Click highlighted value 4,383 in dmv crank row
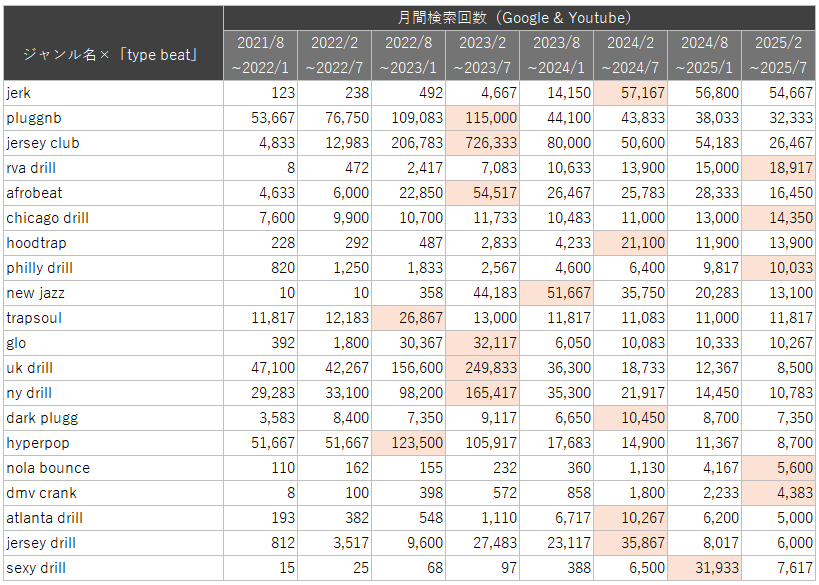The height and width of the screenshot is (585, 819). coord(779,493)
